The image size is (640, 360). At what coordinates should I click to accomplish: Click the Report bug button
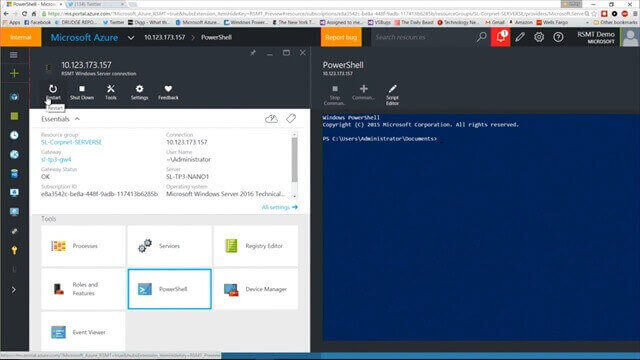(341, 37)
